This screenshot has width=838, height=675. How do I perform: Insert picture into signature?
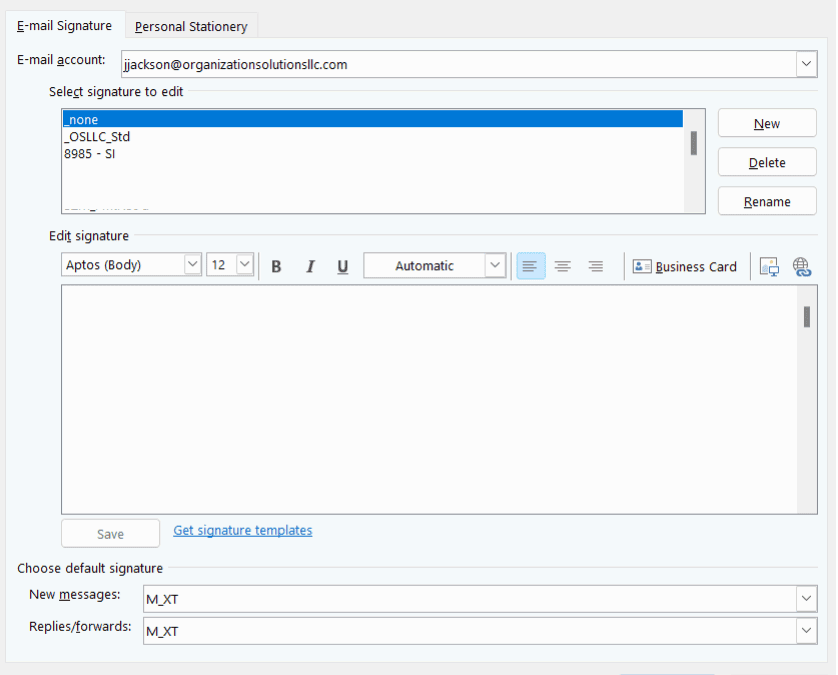(x=769, y=266)
